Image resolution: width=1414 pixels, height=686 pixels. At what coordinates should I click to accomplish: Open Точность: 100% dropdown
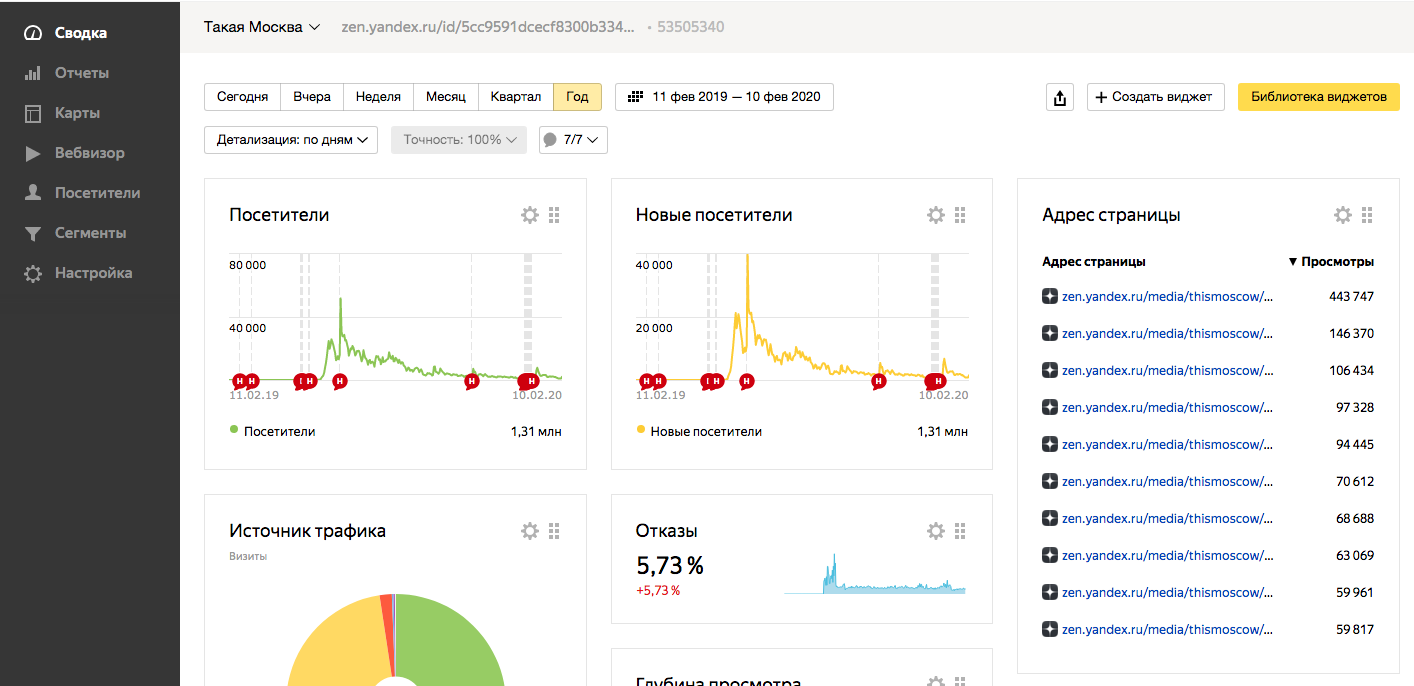[x=459, y=140]
